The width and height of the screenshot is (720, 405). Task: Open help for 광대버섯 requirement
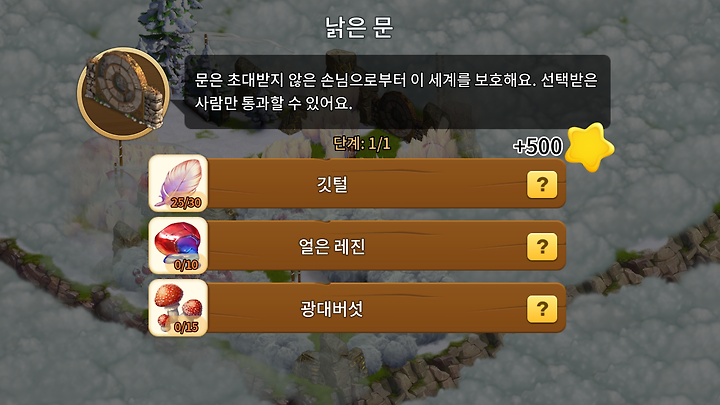542,309
